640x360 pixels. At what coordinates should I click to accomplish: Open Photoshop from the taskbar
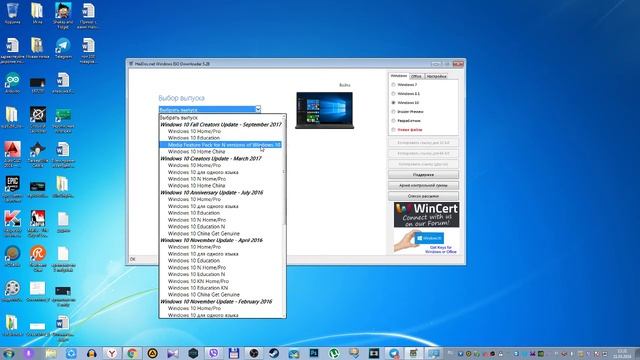314,353
